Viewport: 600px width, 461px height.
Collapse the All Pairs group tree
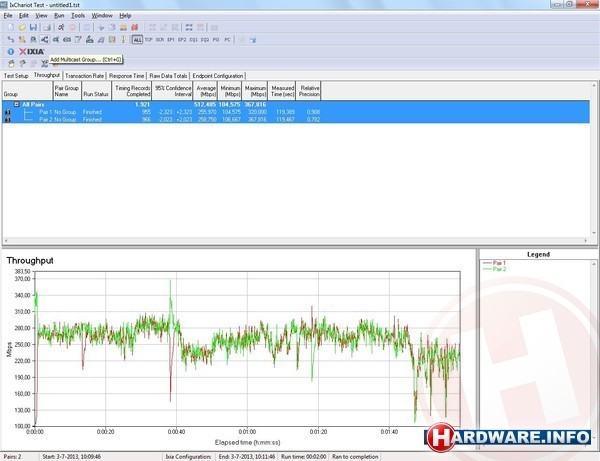pos(16,104)
